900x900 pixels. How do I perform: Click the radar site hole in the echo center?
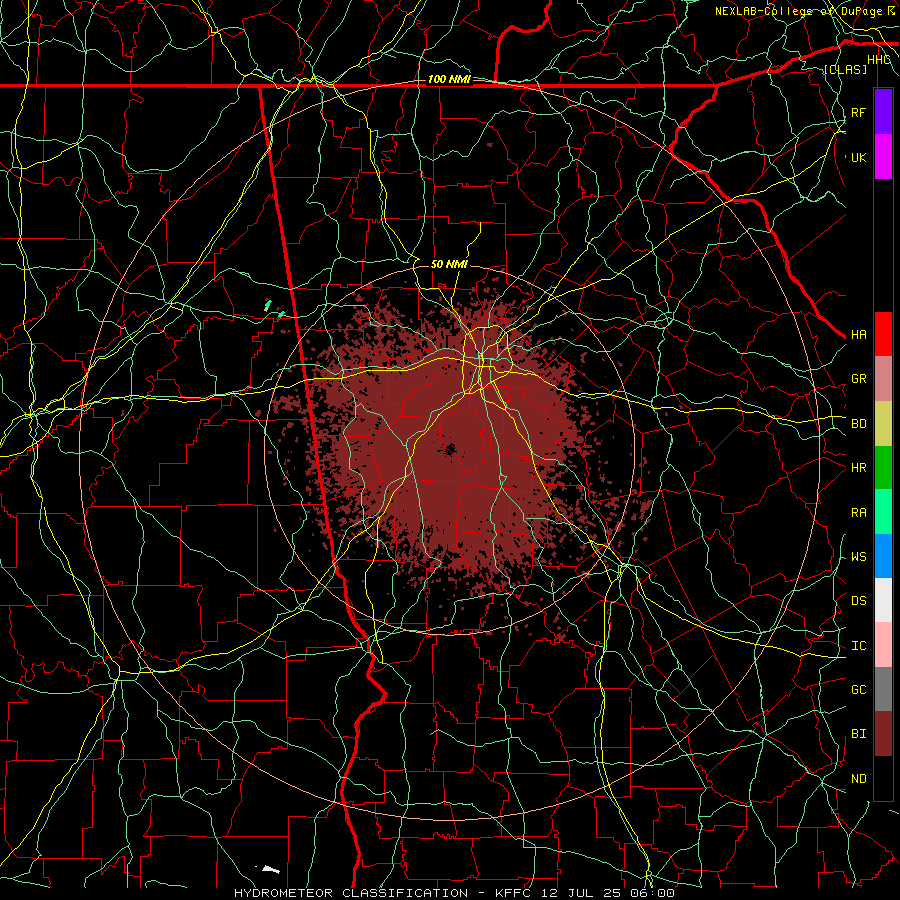click(x=449, y=449)
